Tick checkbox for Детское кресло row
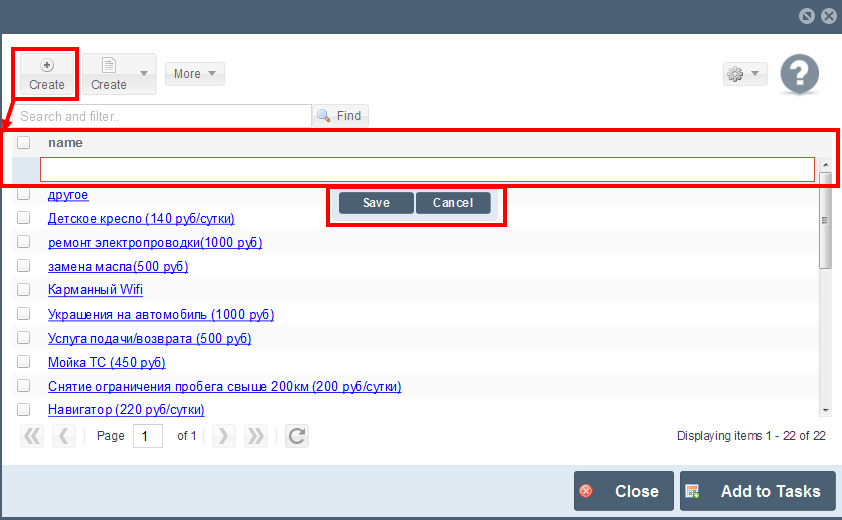 [24, 218]
